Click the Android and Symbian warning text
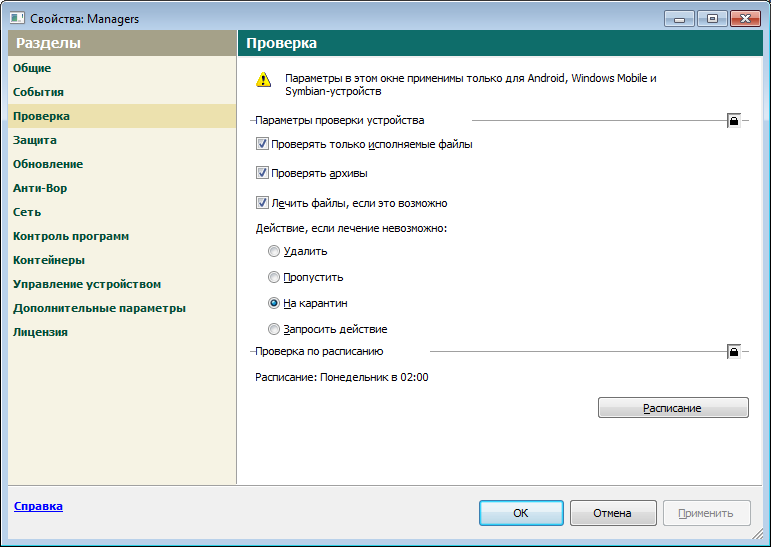The width and height of the screenshot is (771, 547). (471, 85)
